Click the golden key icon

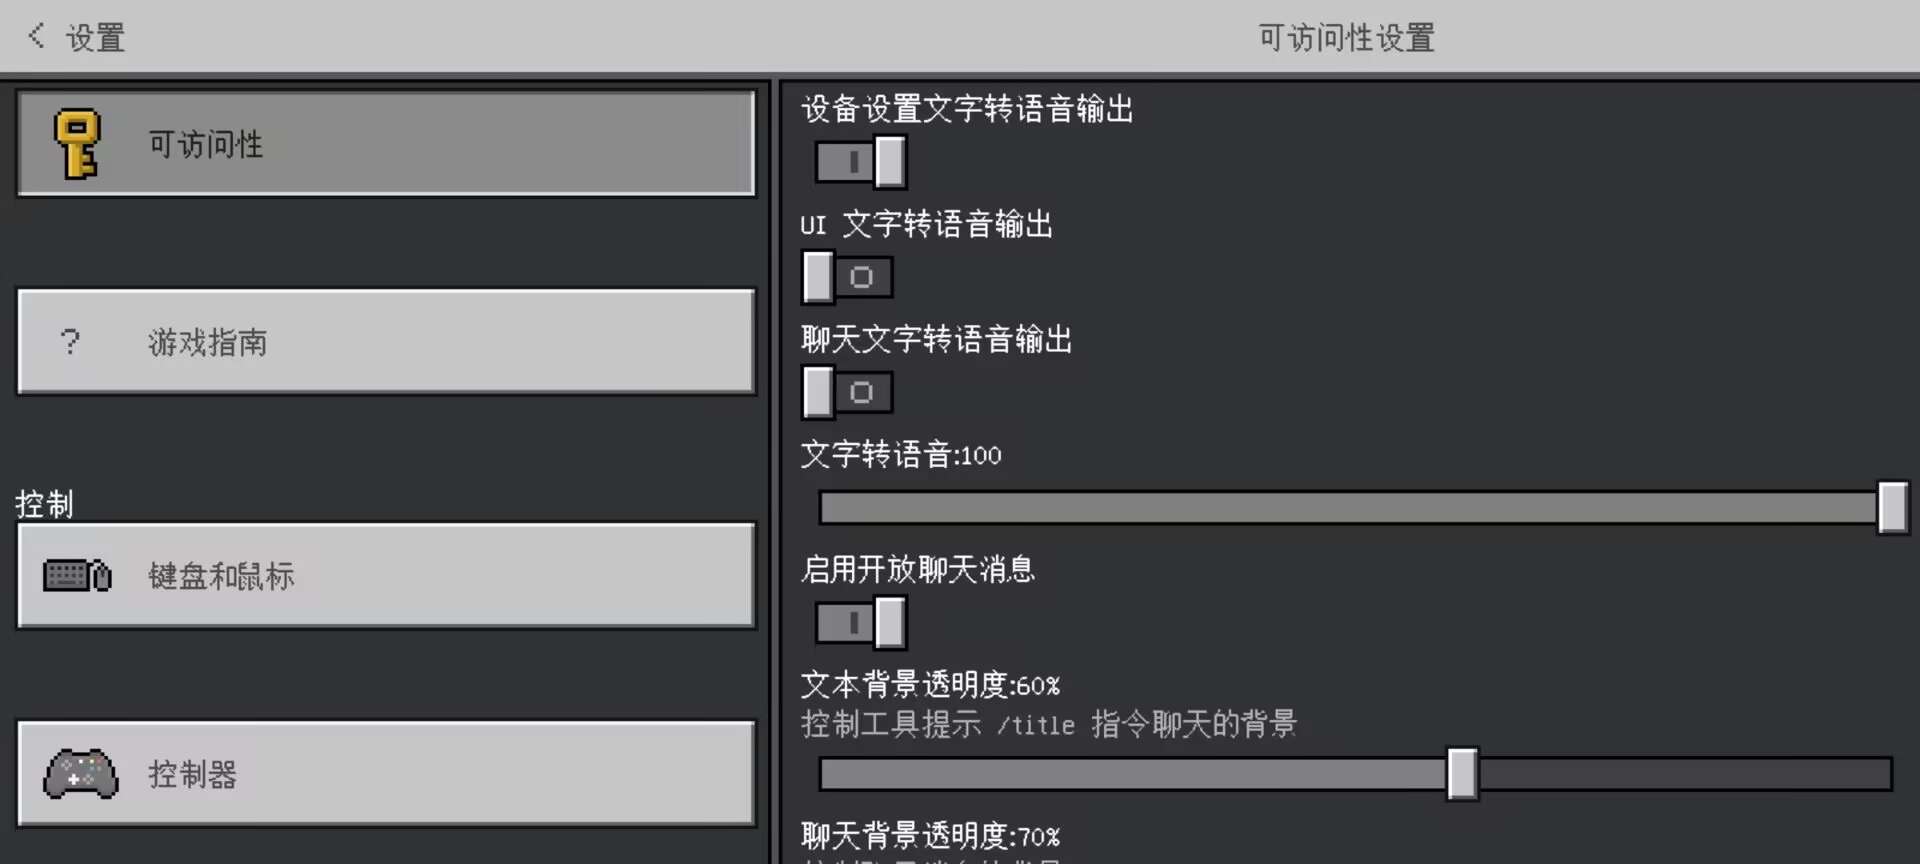pyautogui.click(x=78, y=144)
